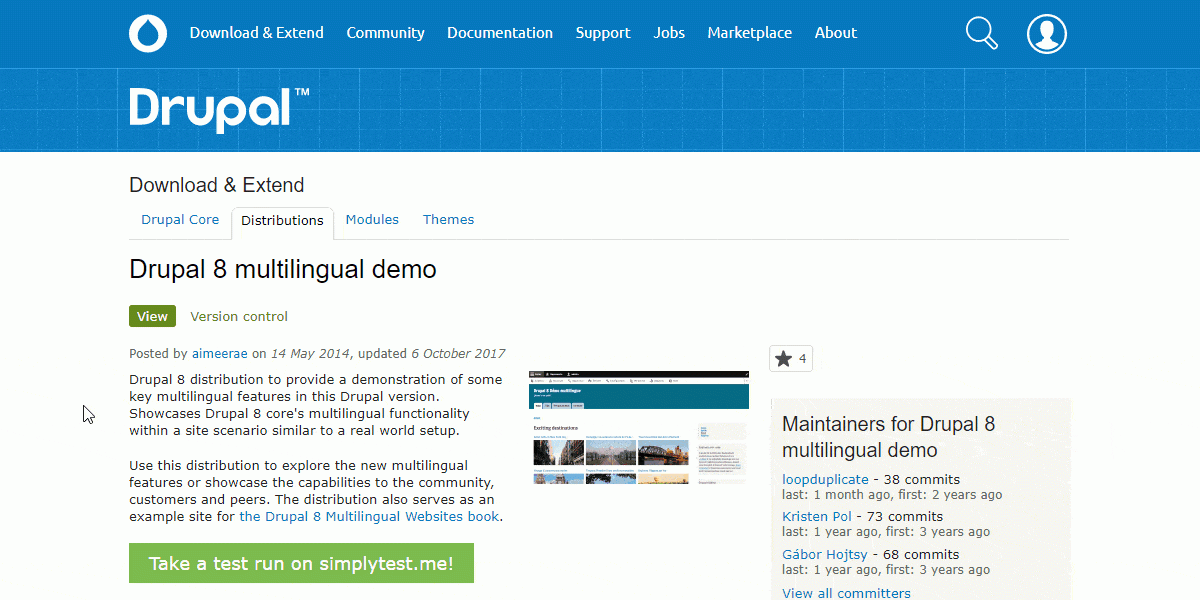Click the star icon to follow project

(x=783, y=359)
